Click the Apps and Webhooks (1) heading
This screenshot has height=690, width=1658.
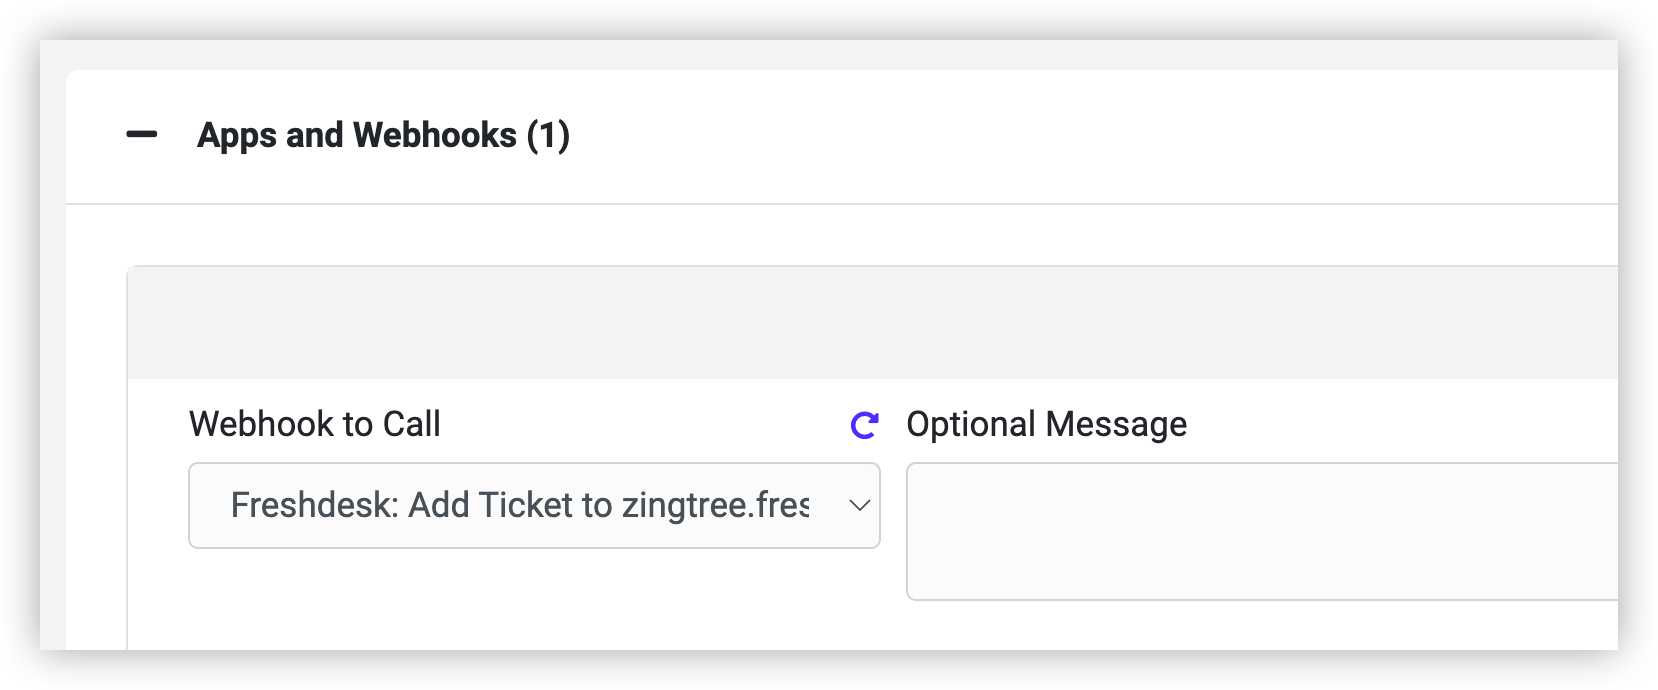383,135
